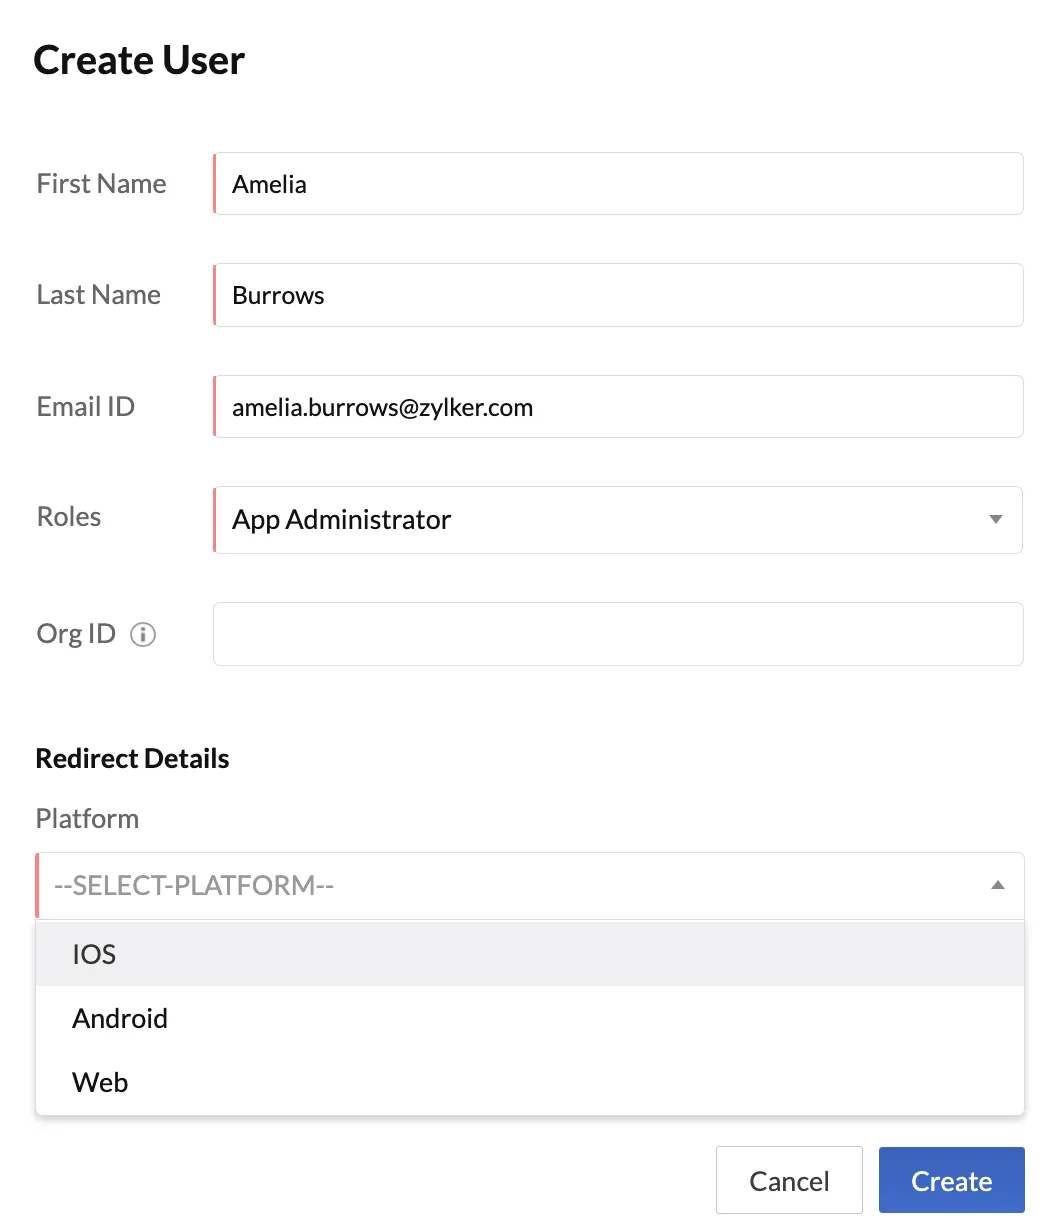Select IOS from the platform list
The height and width of the screenshot is (1230, 1058).
[x=530, y=954]
